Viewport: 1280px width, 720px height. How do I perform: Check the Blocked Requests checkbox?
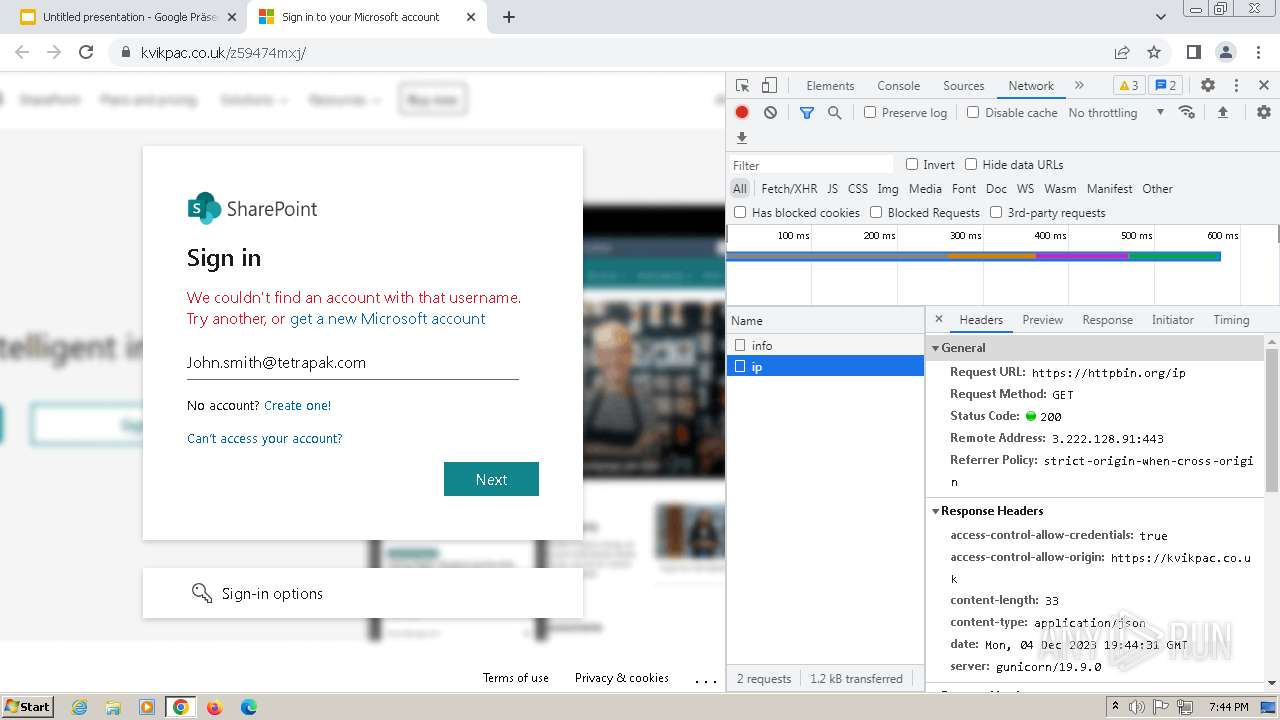876,212
